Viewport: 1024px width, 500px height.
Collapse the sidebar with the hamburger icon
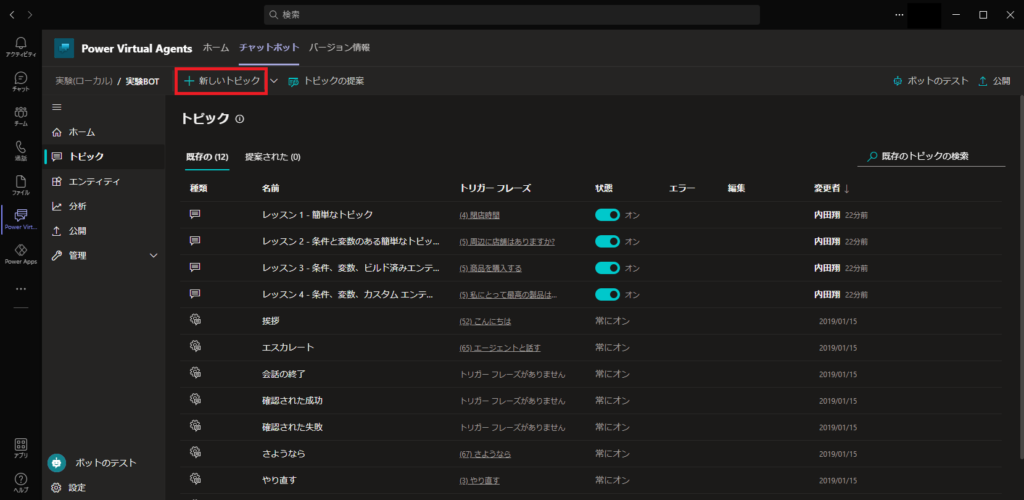click(57, 107)
